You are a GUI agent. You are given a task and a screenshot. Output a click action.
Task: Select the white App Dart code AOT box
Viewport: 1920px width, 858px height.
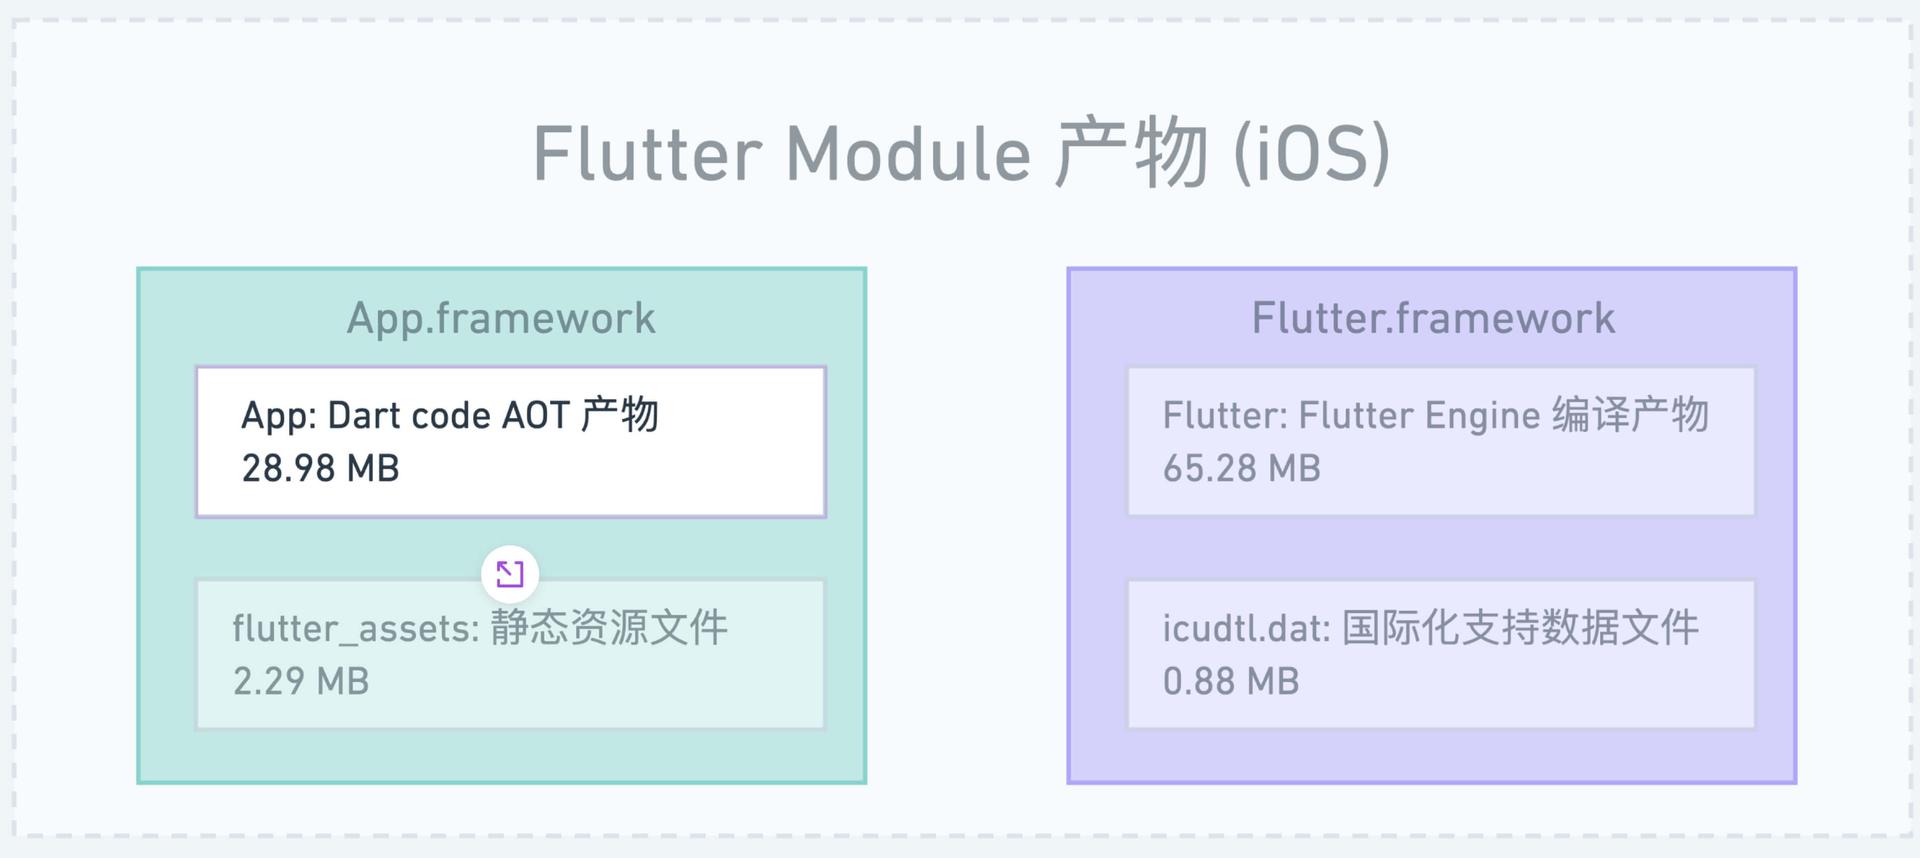pyautogui.click(x=511, y=442)
